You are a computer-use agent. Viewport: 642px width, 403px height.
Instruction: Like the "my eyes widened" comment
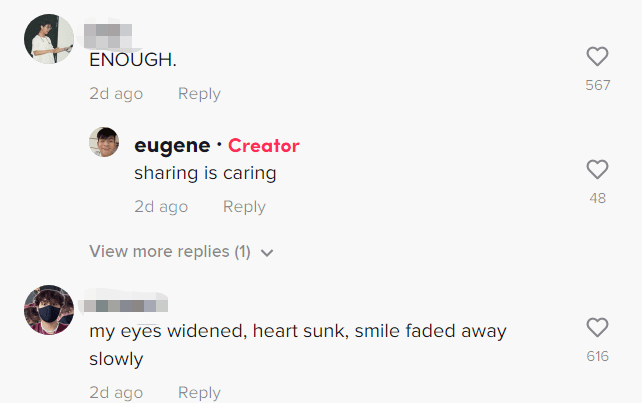pos(597,327)
